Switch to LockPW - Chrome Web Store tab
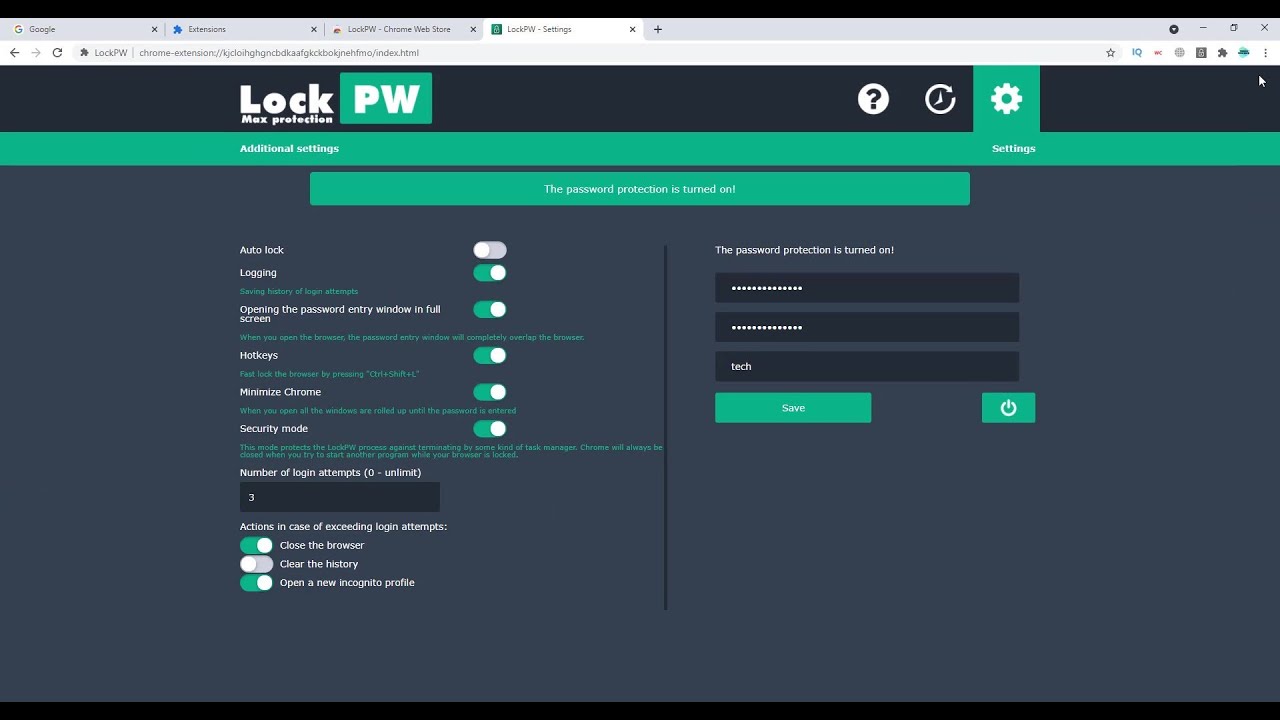Screen dimensions: 1280x720 click(x=401, y=29)
